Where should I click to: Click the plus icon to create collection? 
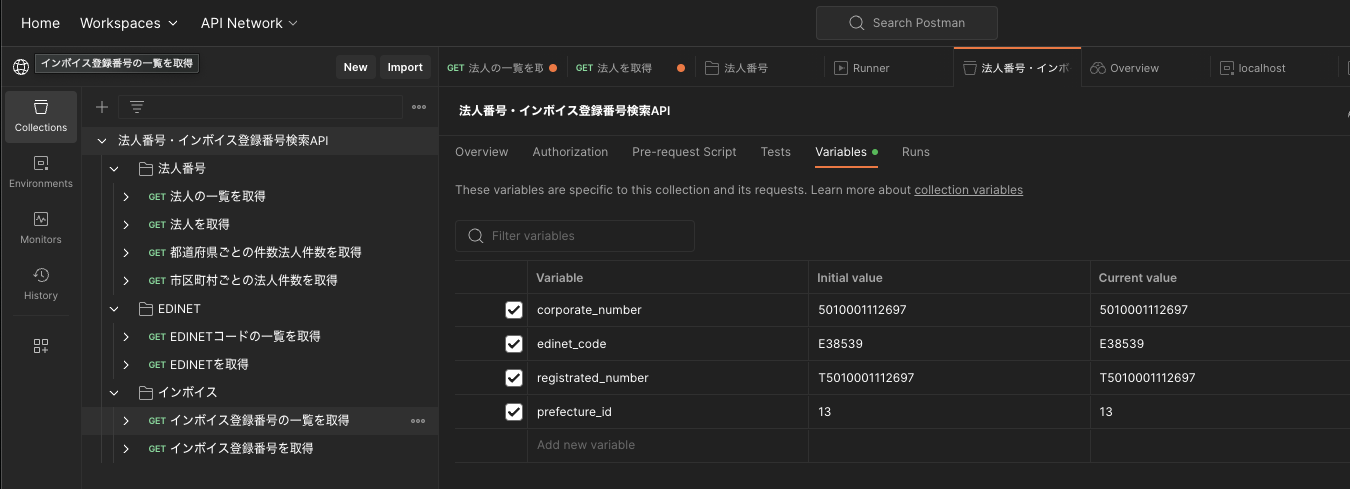tap(102, 107)
